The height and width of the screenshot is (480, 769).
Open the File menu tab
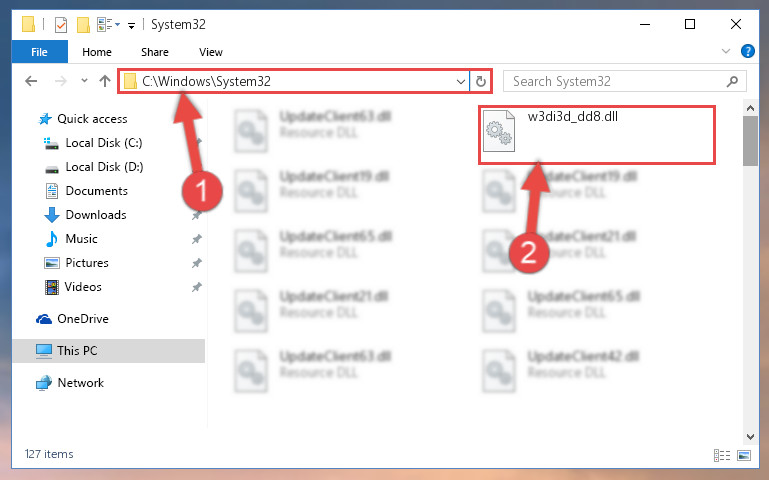click(40, 51)
